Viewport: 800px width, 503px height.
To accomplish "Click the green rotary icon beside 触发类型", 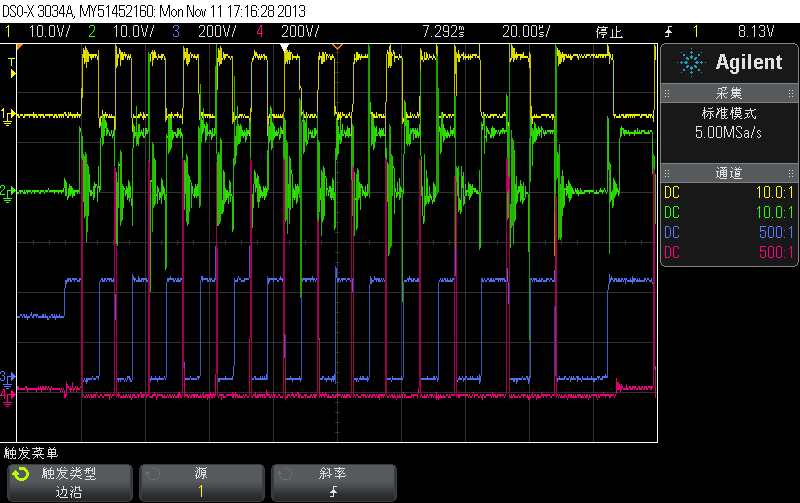I will point(19,475).
